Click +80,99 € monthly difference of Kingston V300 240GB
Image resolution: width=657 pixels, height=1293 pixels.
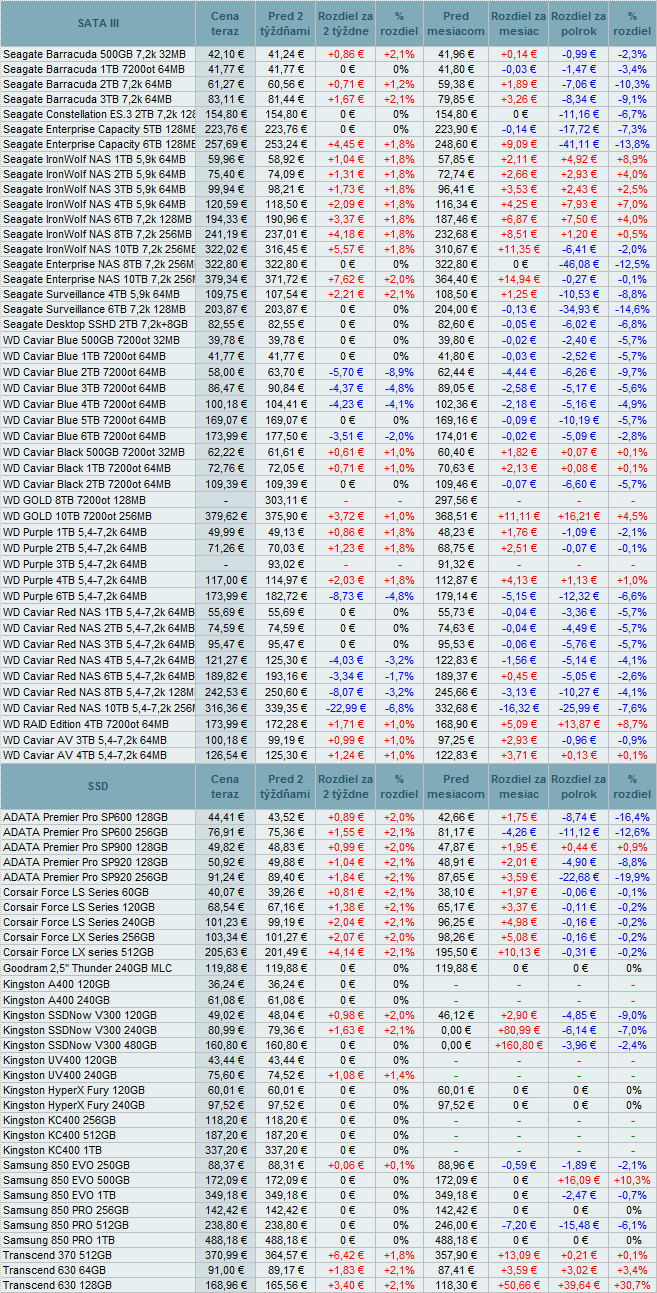519,1030
